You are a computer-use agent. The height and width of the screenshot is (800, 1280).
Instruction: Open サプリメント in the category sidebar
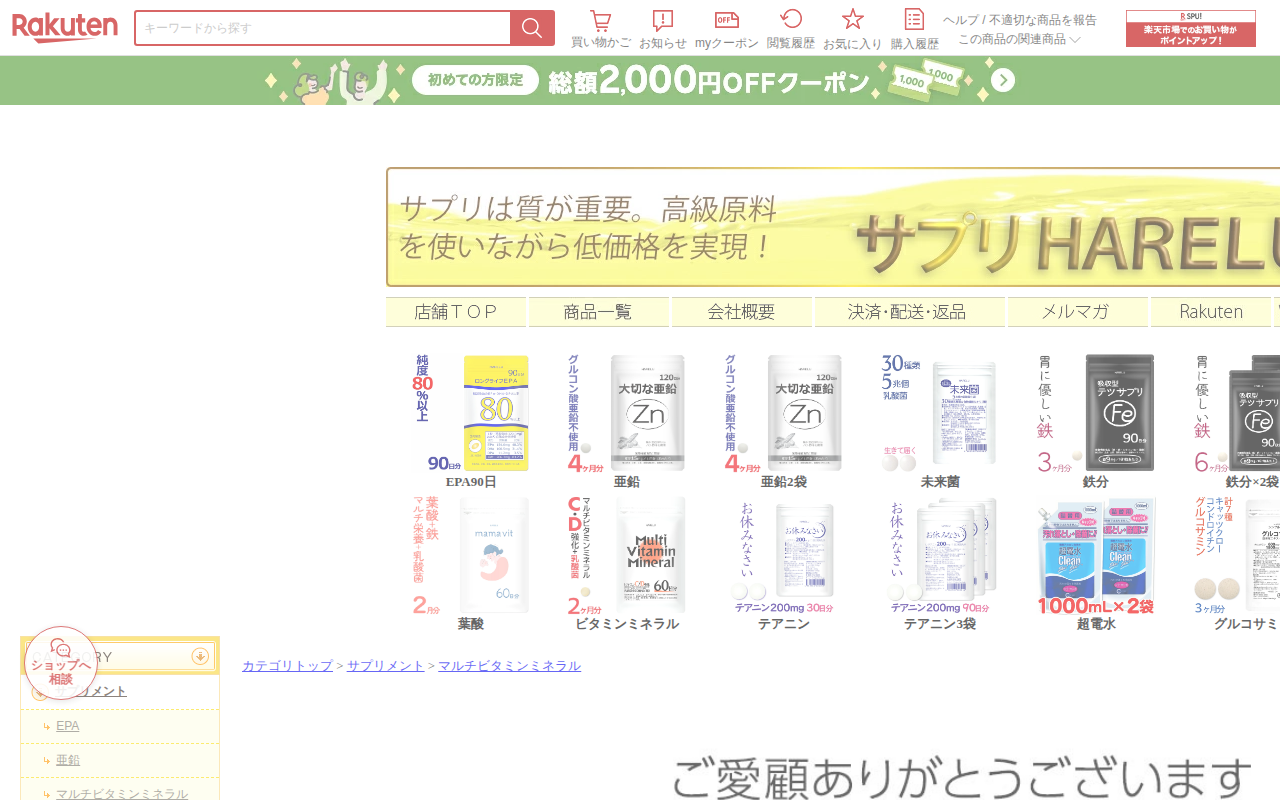pos(91,691)
